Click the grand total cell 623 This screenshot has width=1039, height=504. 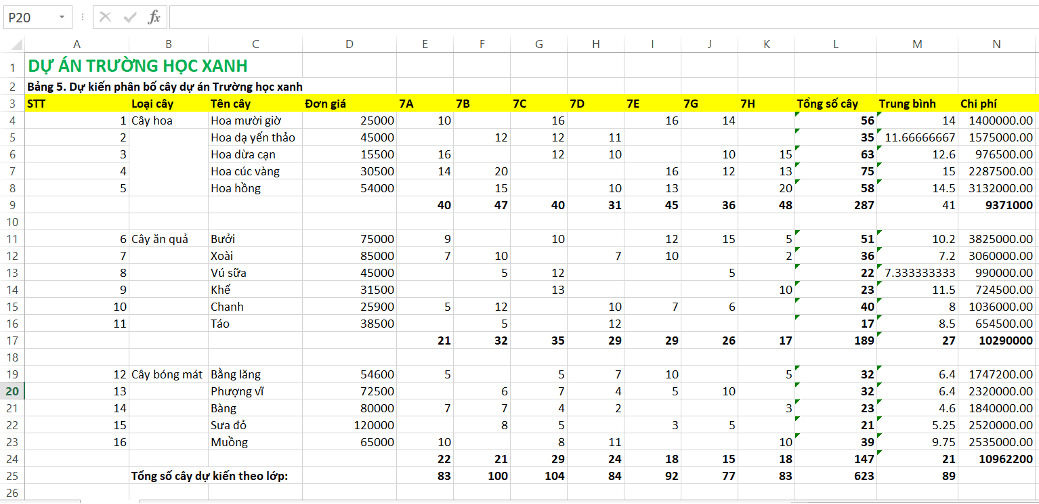(x=835, y=476)
